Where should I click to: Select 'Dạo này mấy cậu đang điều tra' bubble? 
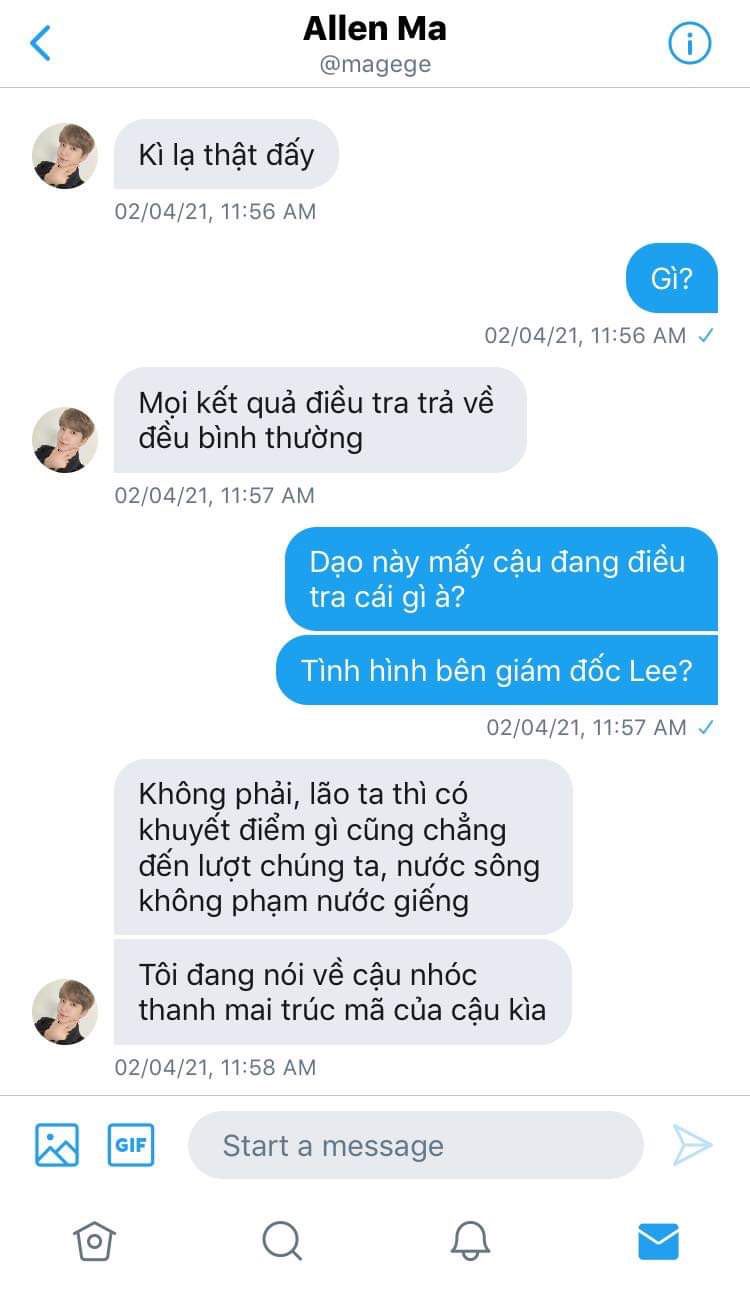(x=501, y=579)
